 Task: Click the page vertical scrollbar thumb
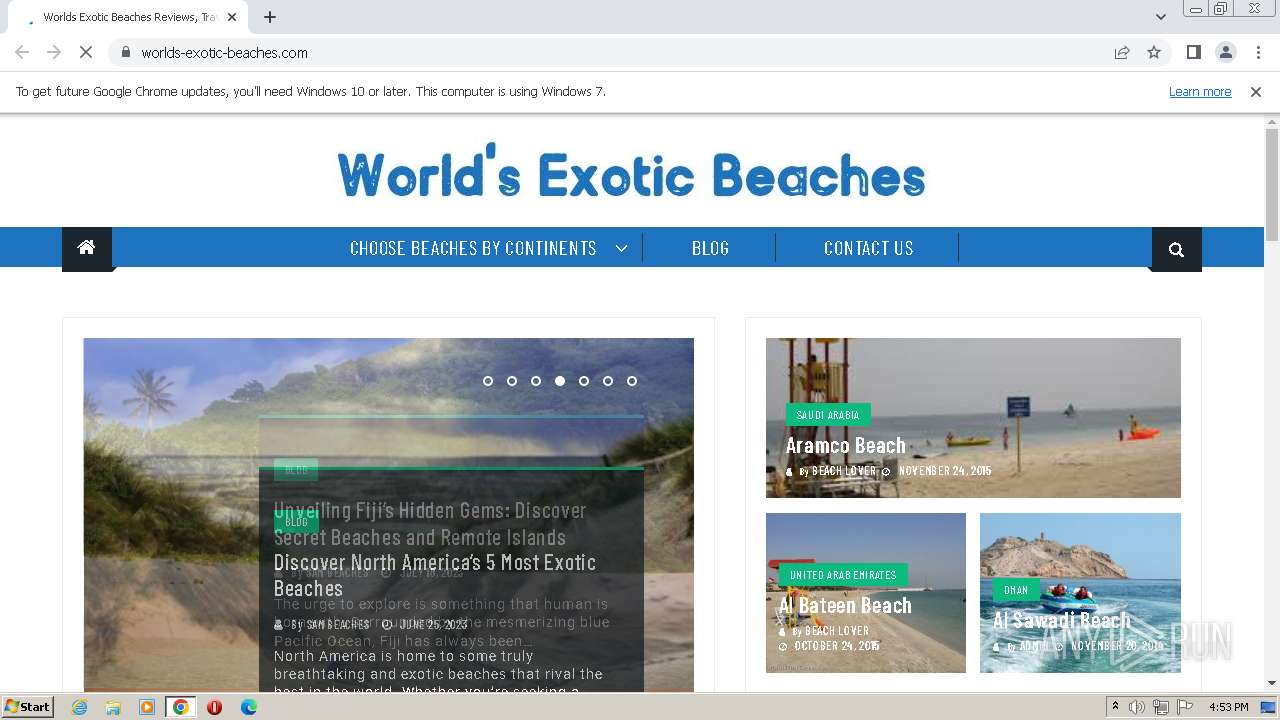(x=1271, y=184)
